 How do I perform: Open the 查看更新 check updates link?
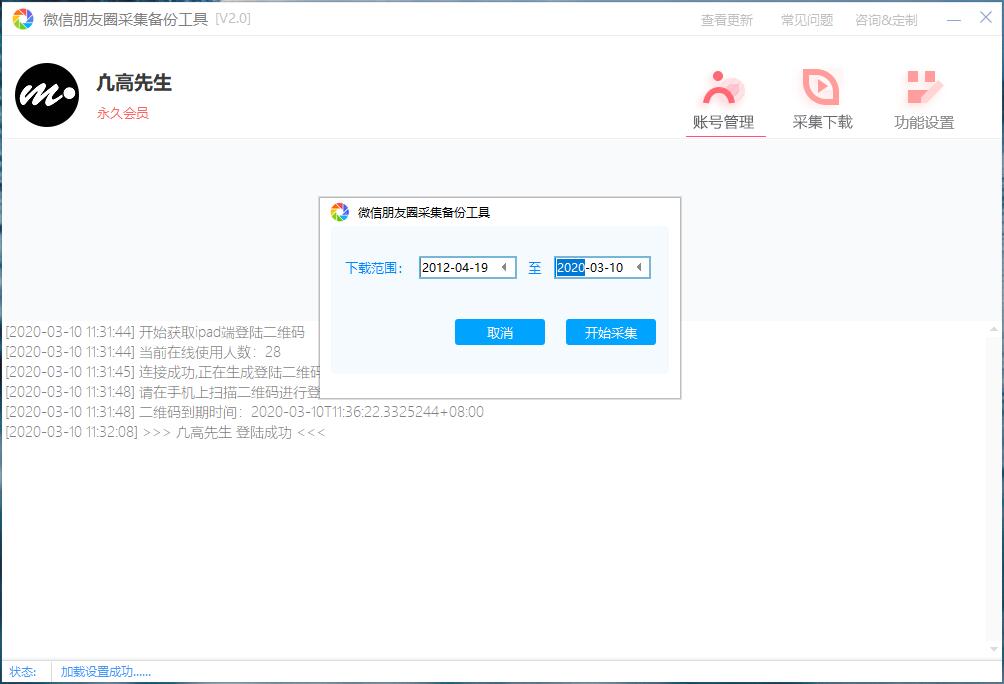tap(726, 20)
